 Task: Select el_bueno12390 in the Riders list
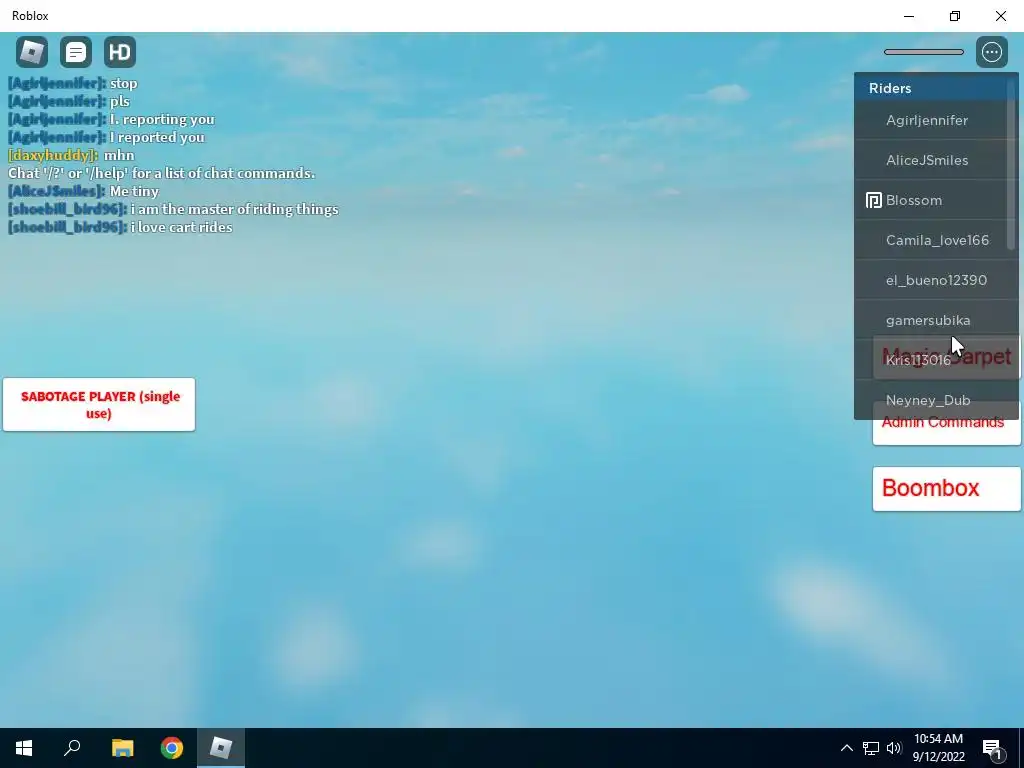tap(931, 280)
